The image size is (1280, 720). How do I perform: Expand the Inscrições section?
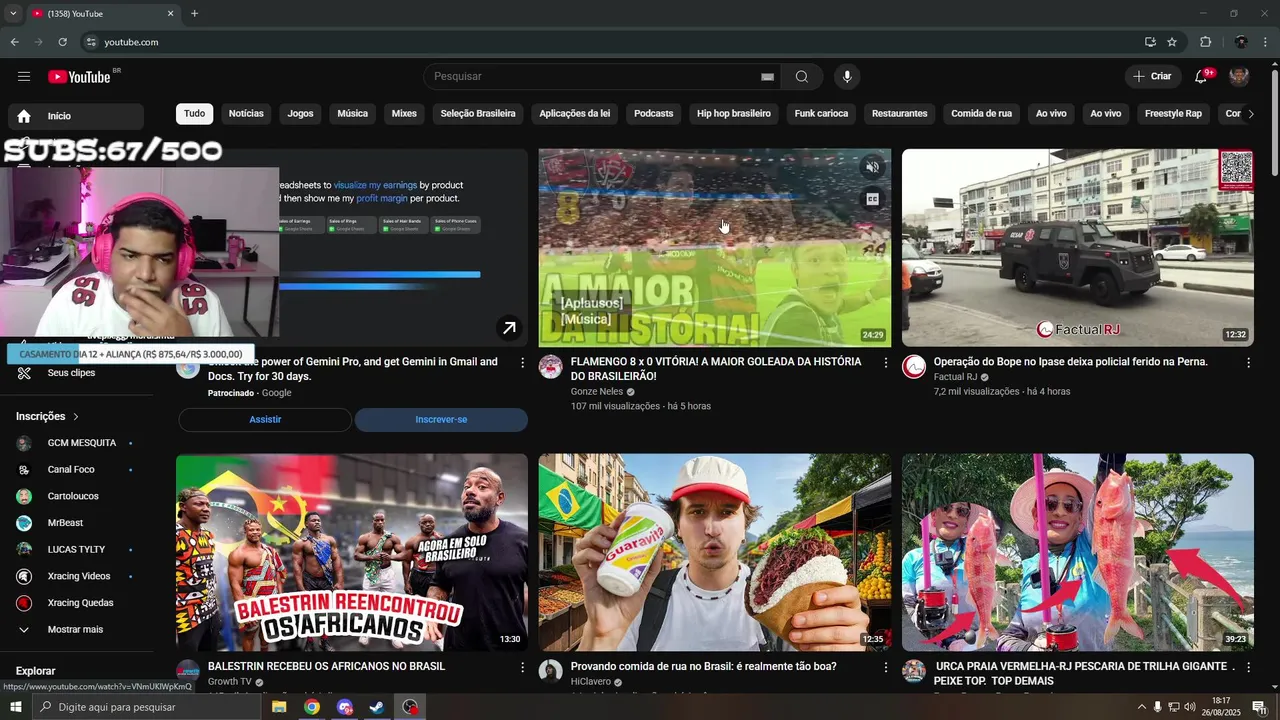coord(47,416)
